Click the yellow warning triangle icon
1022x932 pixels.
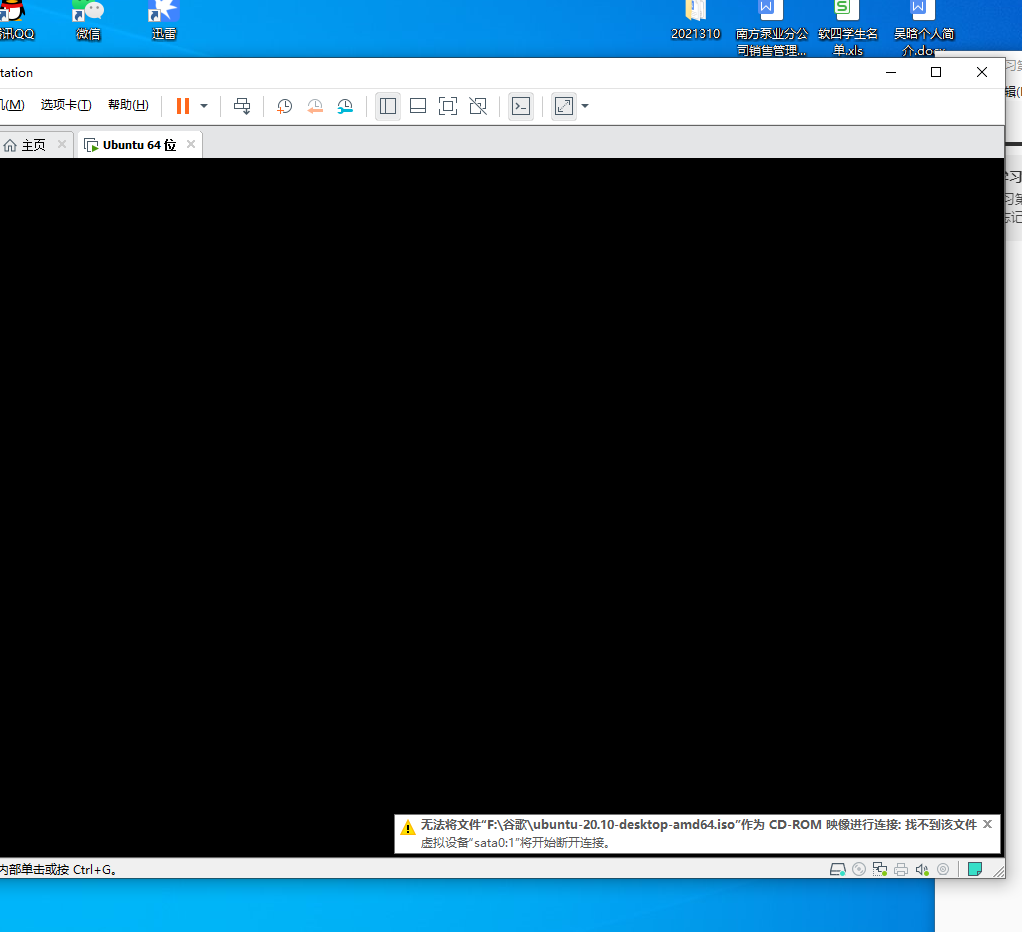point(407,828)
